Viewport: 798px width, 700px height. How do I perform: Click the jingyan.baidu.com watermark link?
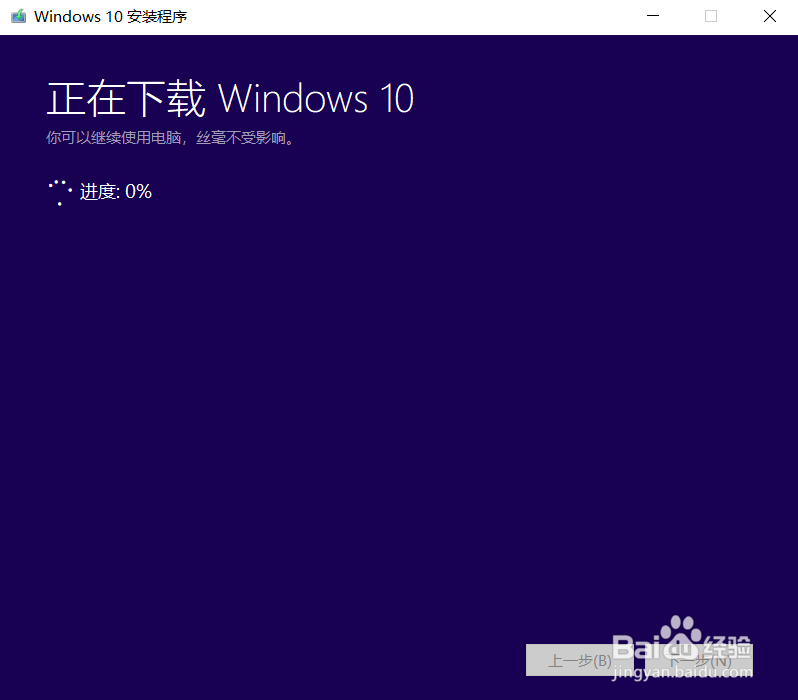pos(682,673)
